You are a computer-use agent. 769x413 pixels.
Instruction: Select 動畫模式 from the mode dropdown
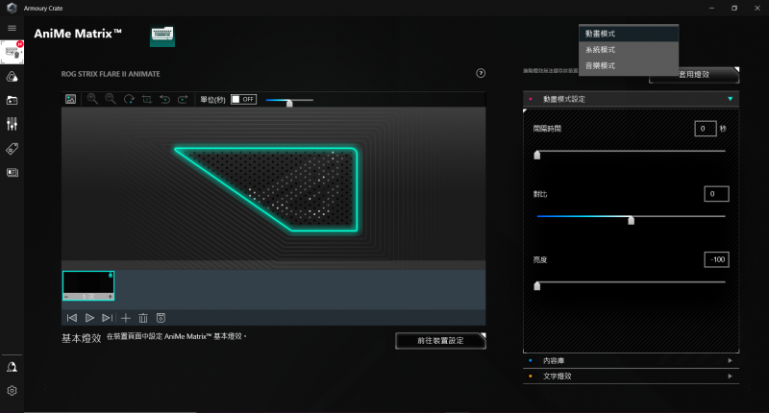pyautogui.click(x=629, y=34)
